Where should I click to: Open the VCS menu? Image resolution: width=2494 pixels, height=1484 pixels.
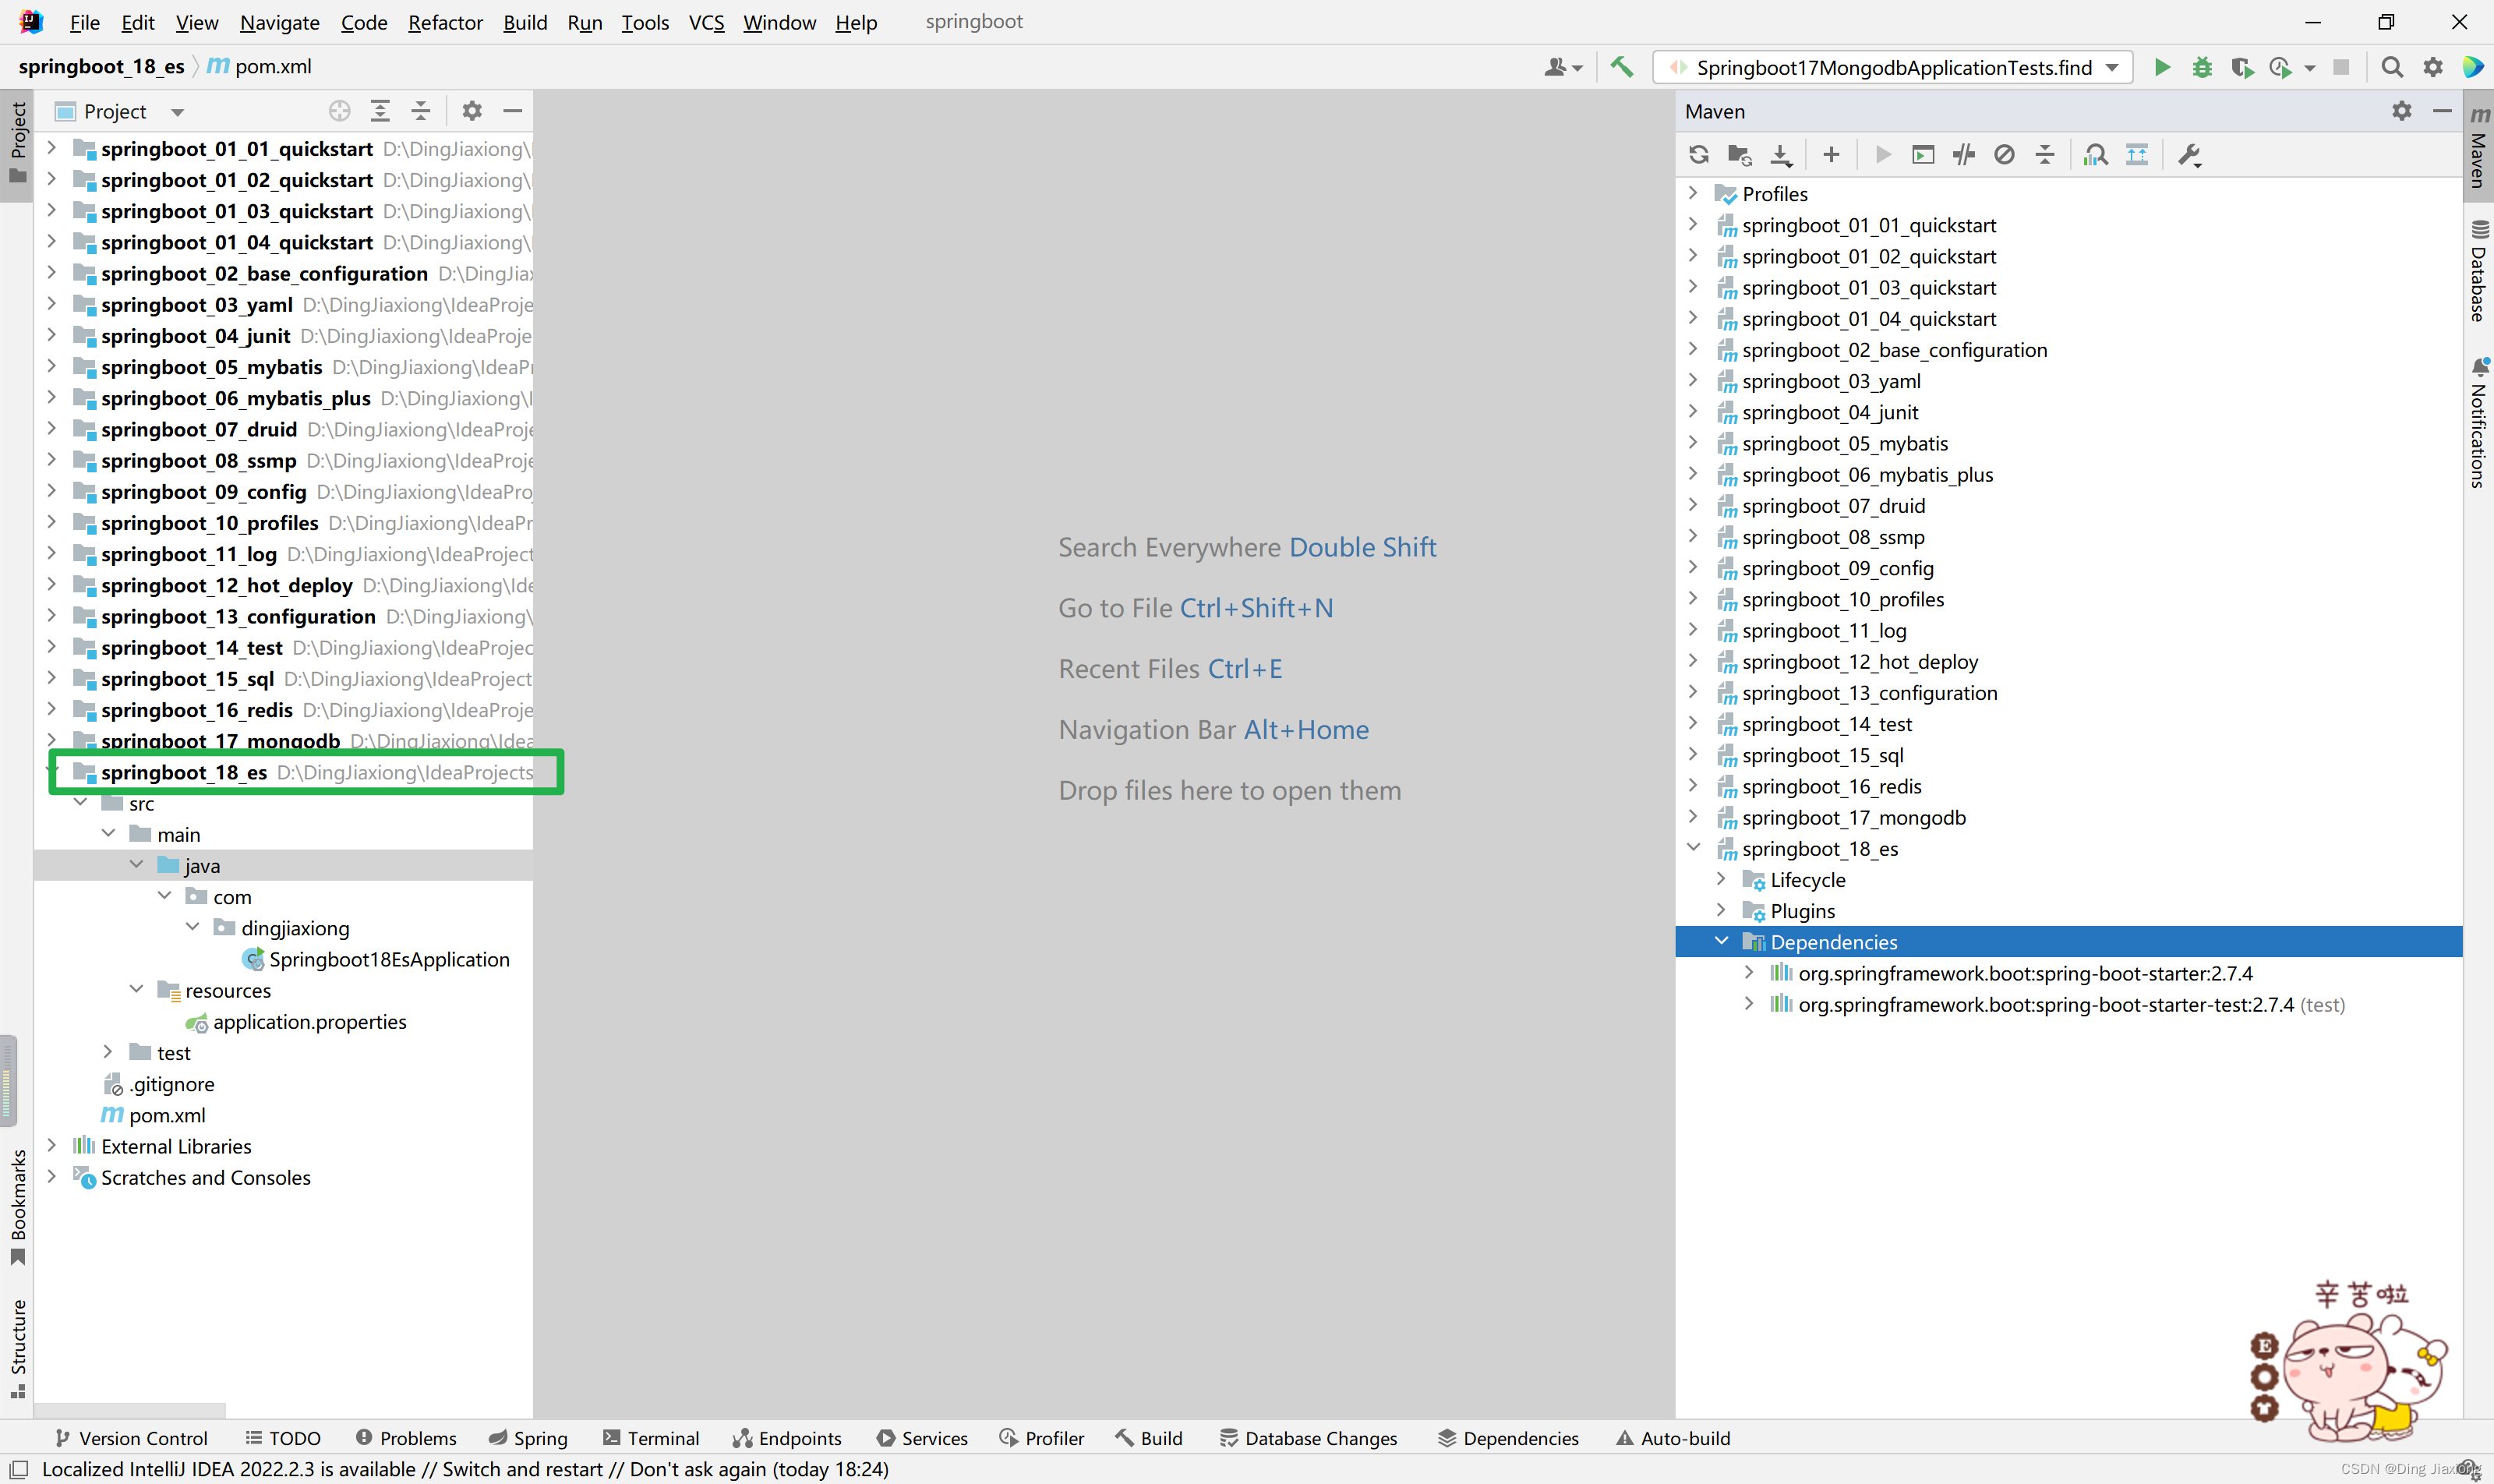[x=706, y=22]
